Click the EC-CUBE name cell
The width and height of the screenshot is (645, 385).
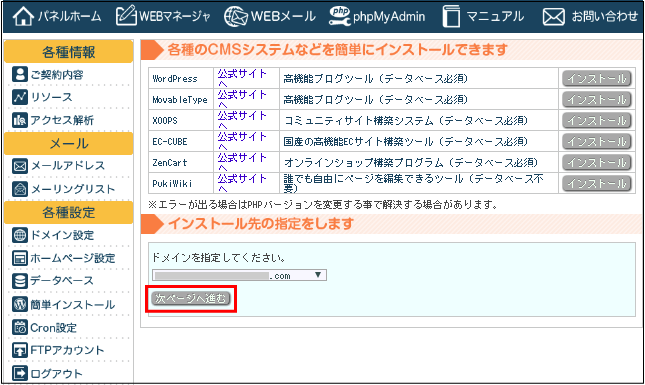(181, 141)
